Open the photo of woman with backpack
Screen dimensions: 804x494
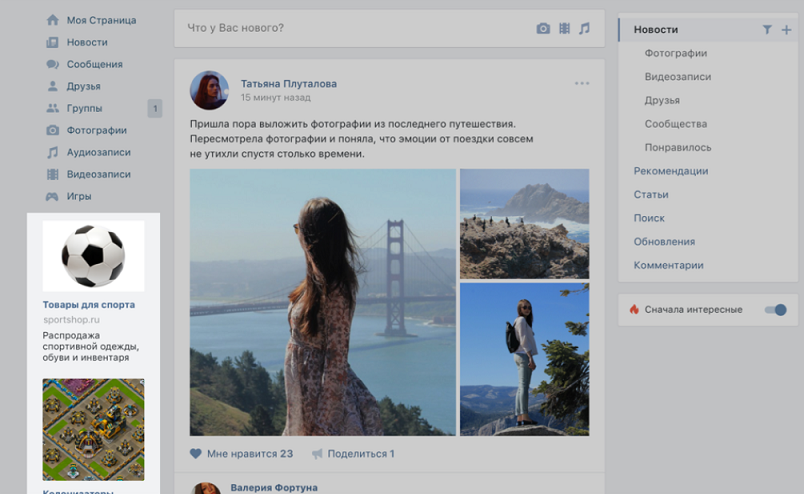[525, 360]
